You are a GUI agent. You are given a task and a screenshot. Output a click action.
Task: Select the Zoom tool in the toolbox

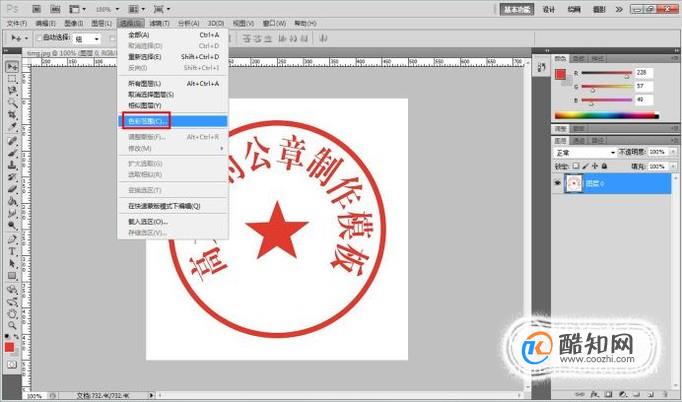click(12, 325)
